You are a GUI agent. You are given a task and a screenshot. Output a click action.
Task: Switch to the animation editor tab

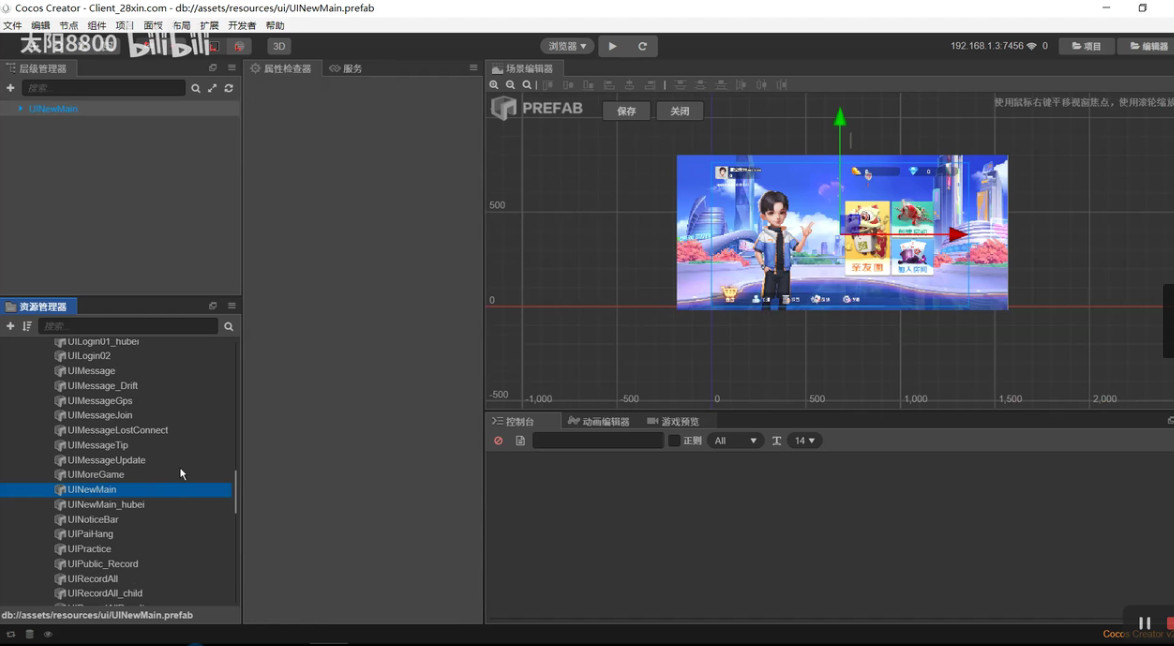click(x=599, y=421)
